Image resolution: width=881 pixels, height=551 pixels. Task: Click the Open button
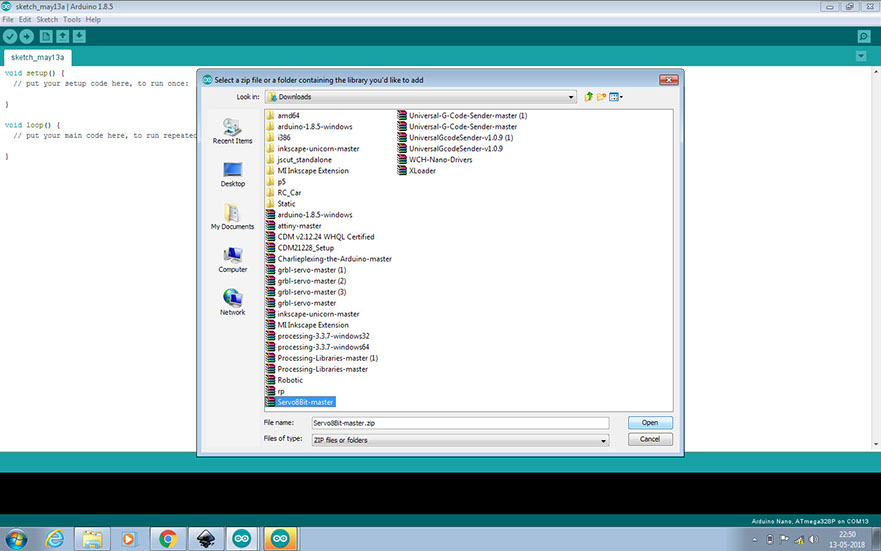tap(650, 422)
